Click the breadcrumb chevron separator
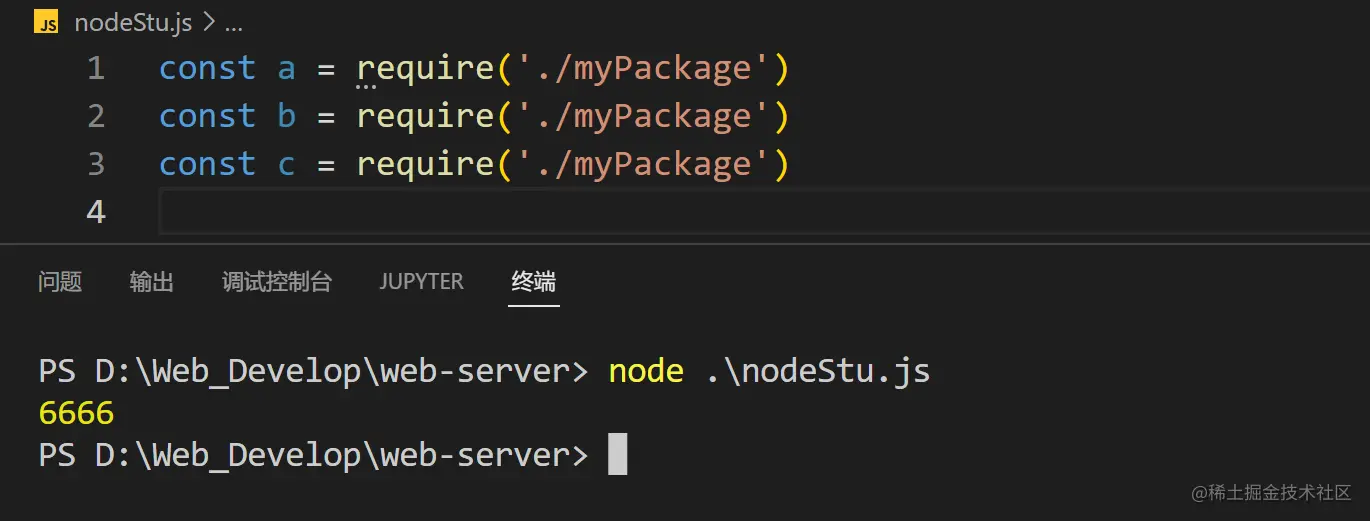This screenshot has width=1370, height=521. click(209, 22)
